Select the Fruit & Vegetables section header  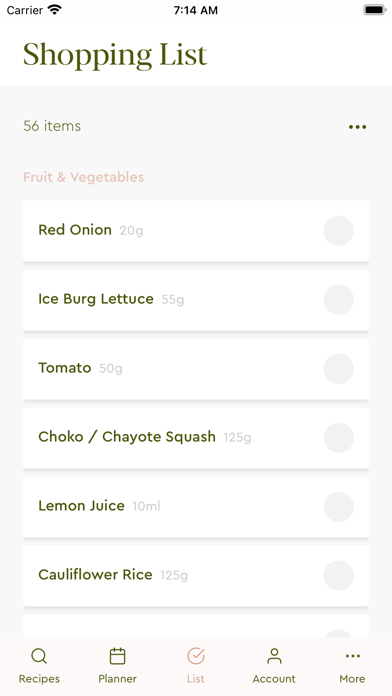[83, 177]
